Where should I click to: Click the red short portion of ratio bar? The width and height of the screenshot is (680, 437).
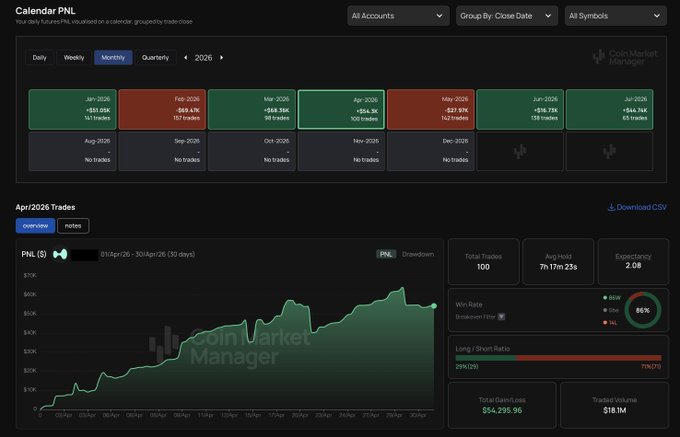[588, 358]
